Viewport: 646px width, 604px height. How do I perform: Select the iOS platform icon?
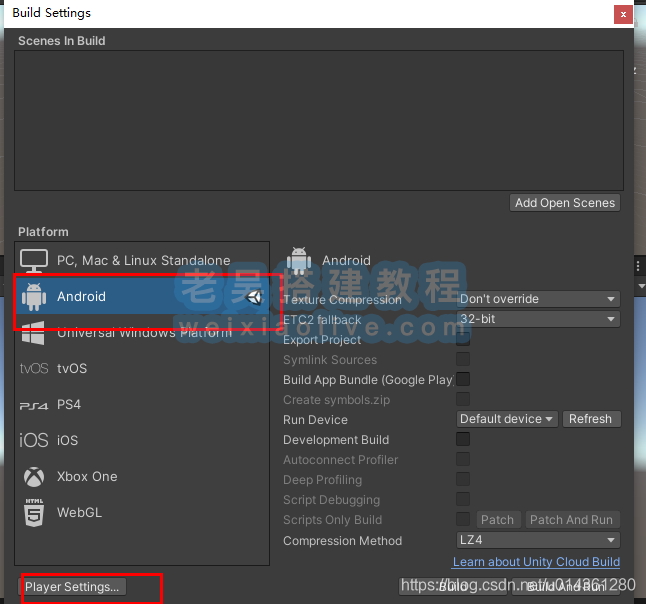pyautogui.click(x=34, y=441)
